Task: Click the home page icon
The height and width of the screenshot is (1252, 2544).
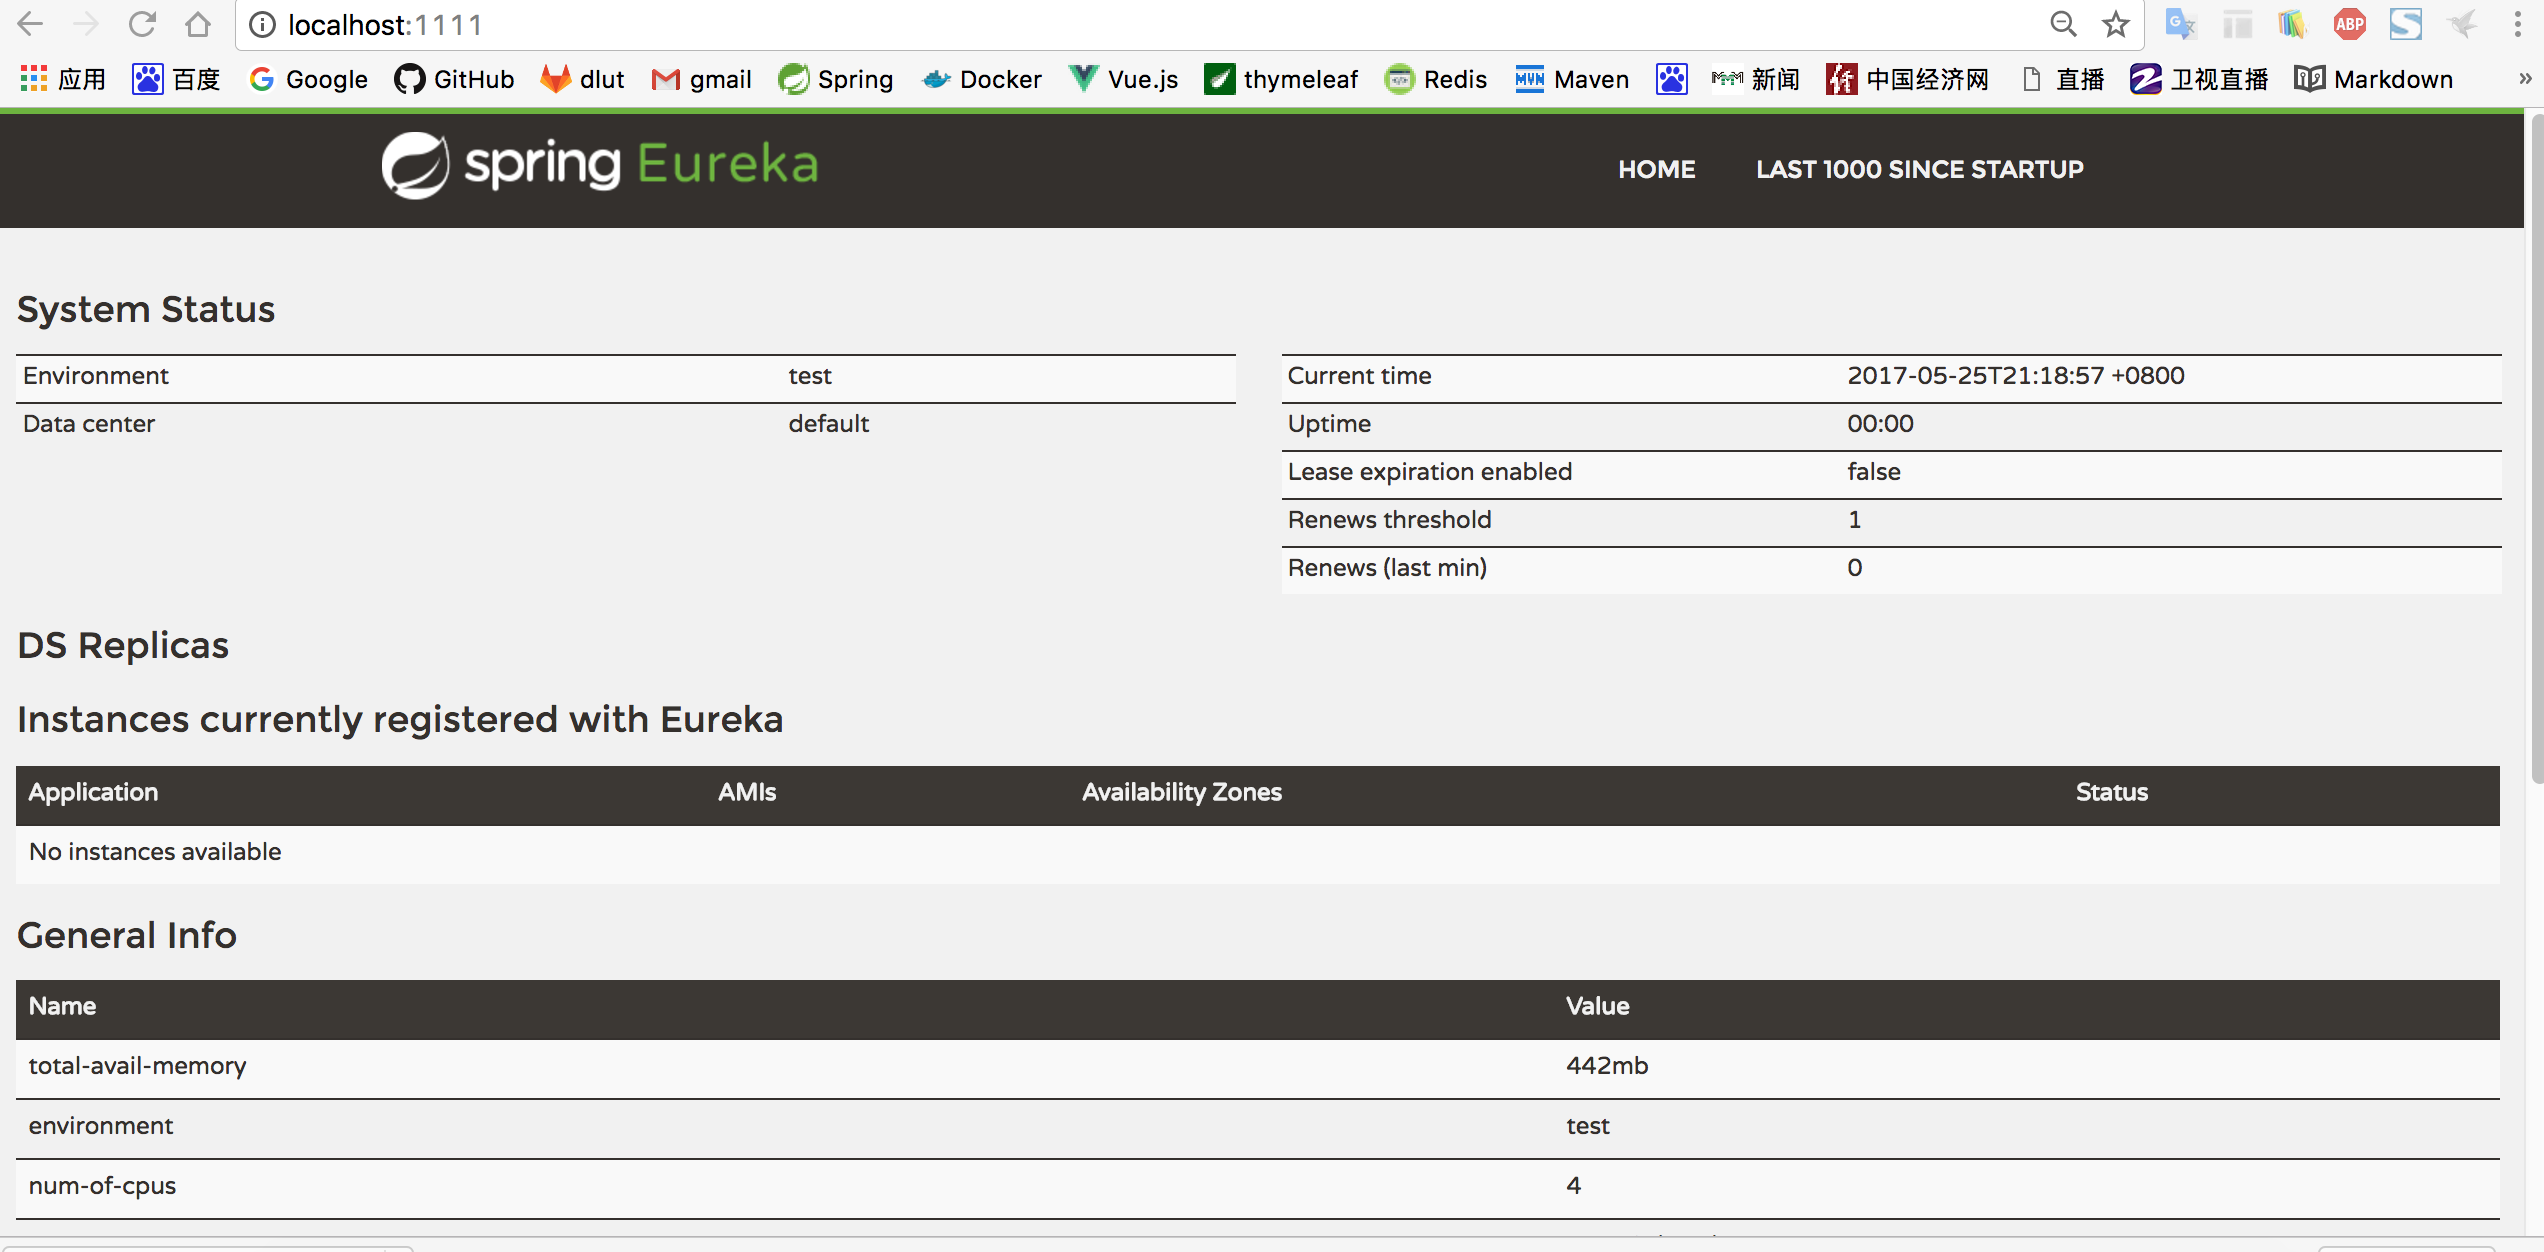Action: (198, 24)
